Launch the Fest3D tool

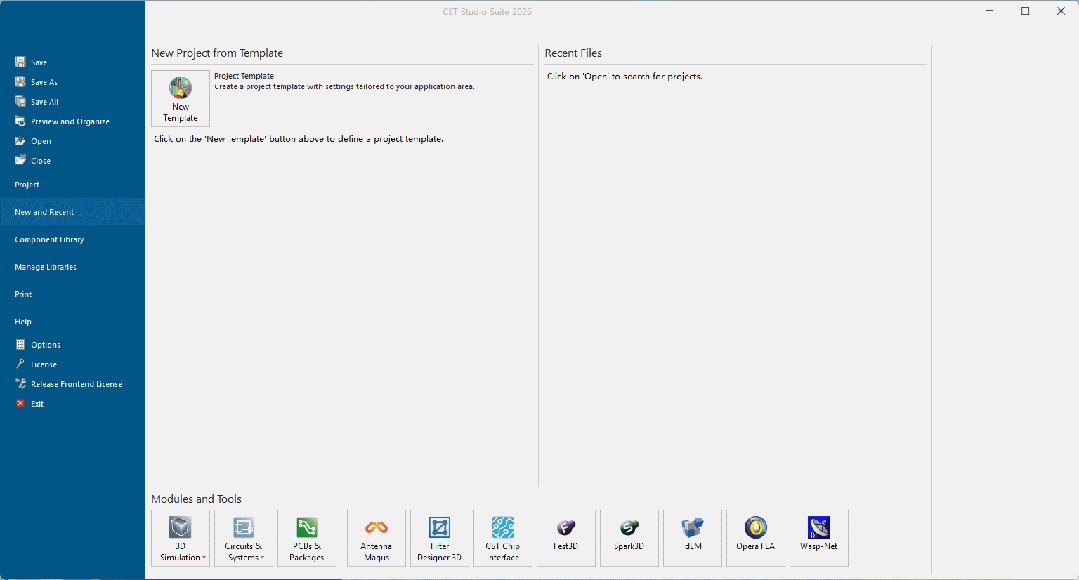point(566,539)
